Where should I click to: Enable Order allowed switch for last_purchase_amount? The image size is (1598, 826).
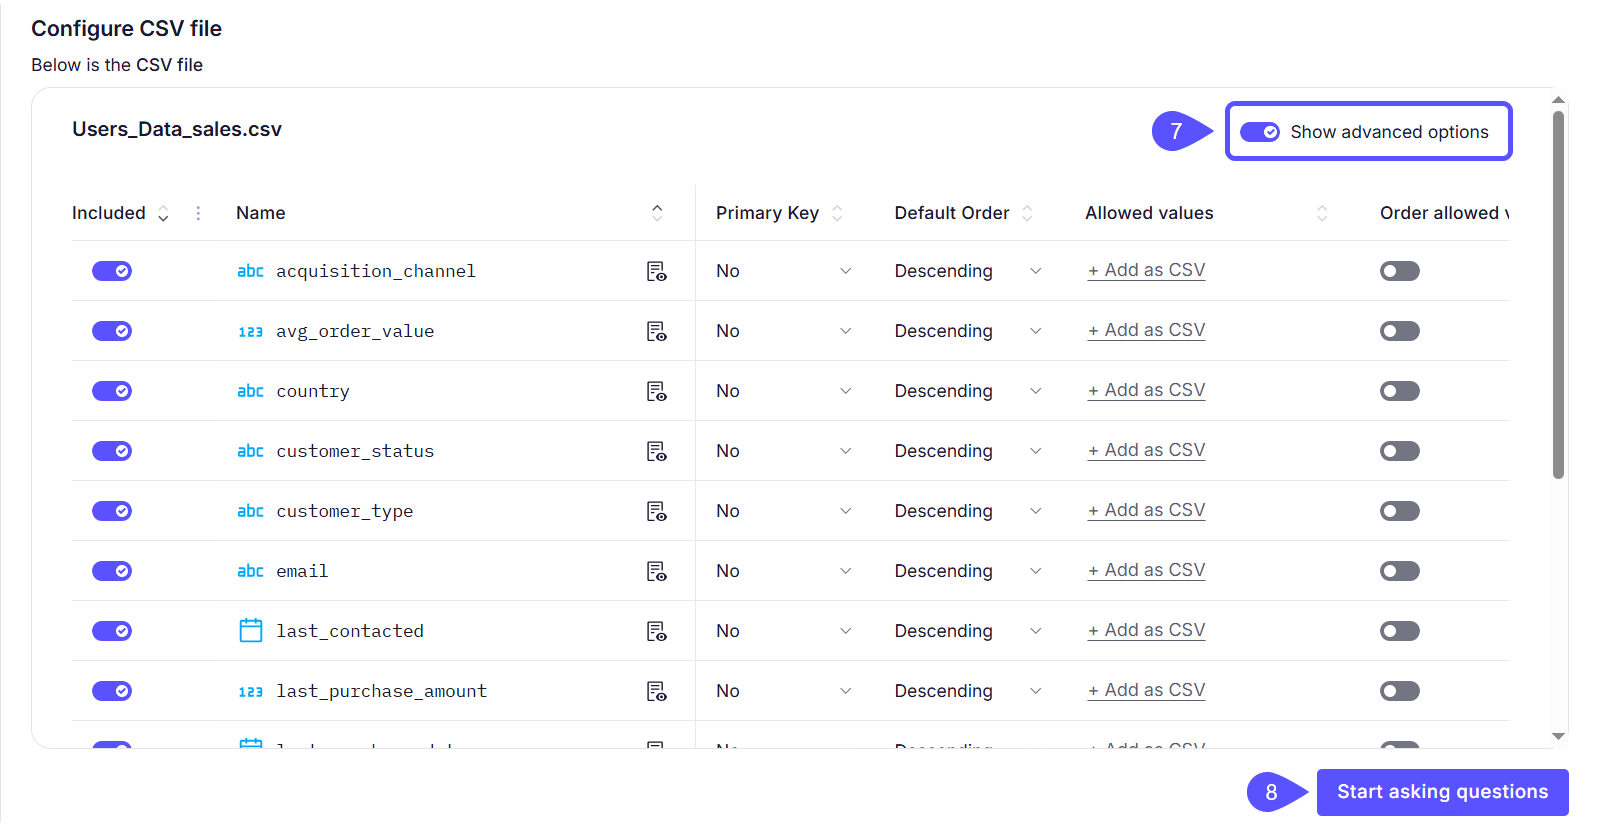1400,691
